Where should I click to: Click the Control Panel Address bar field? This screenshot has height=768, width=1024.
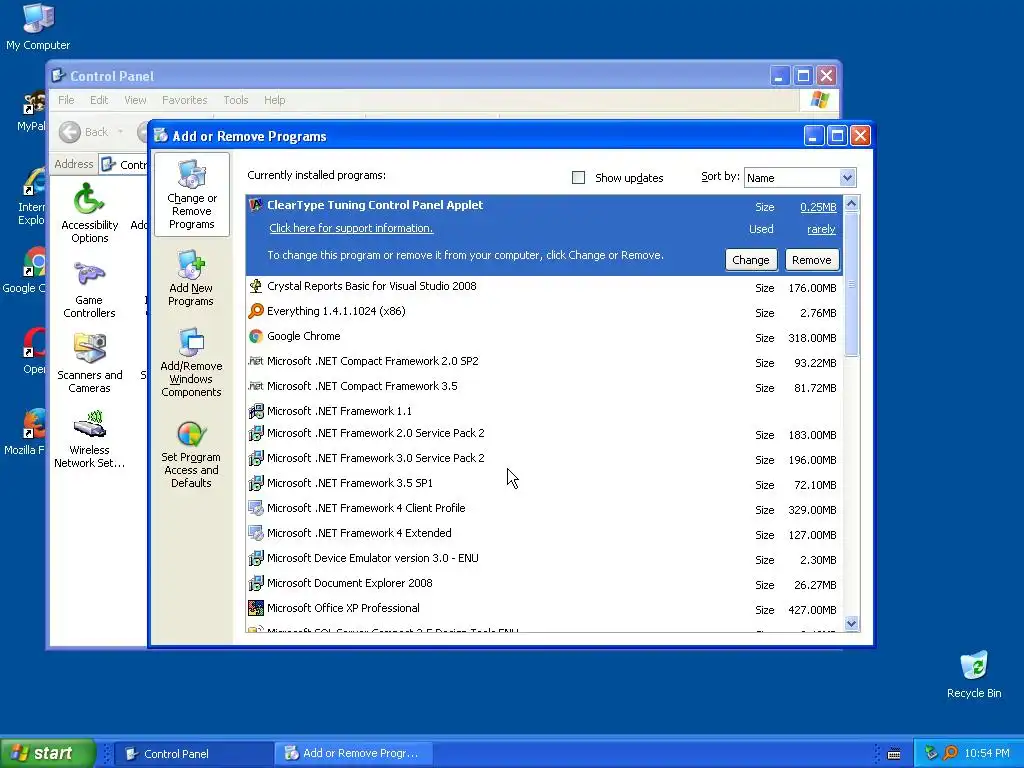124,165
